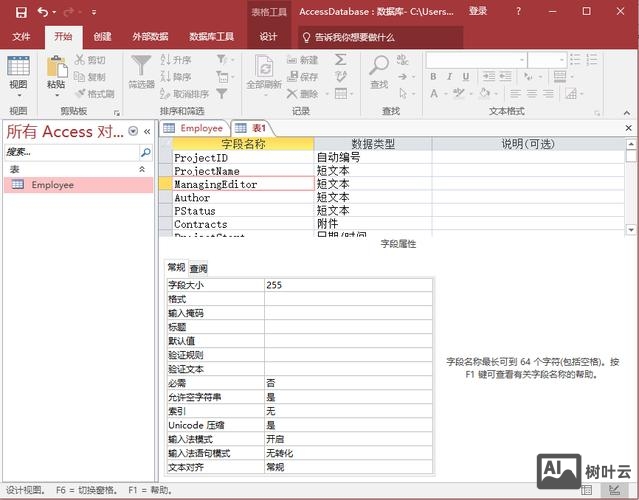Click the navigation pane 搜索 box
This screenshot has height=500, width=639.
point(71,152)
